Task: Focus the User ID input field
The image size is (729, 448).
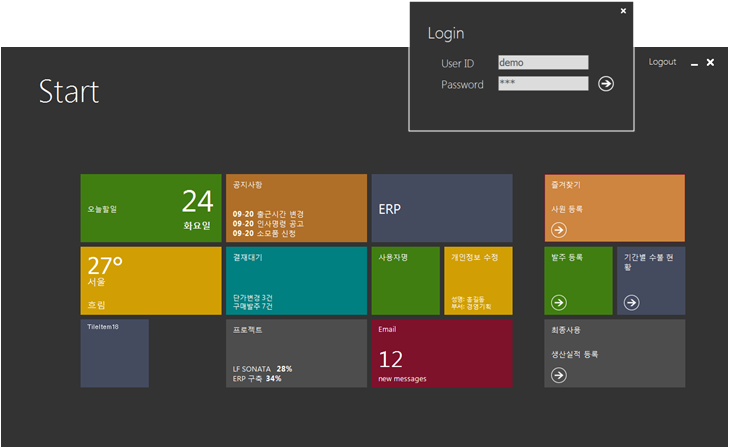Action: tap(543, 62)
